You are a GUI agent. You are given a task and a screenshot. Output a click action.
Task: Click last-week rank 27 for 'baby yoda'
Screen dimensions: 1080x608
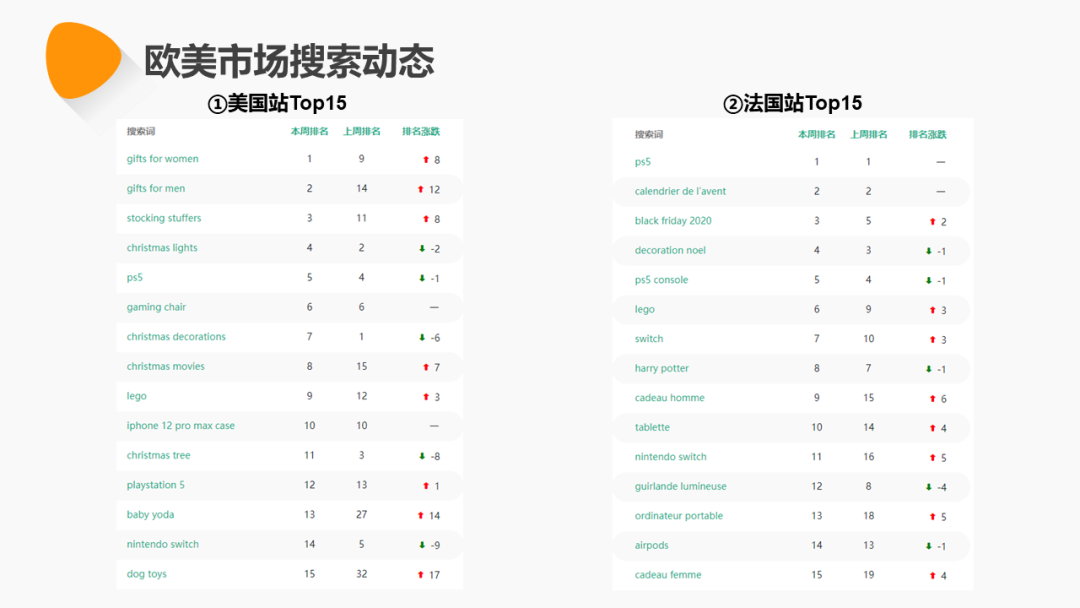[x=362, y=514]
